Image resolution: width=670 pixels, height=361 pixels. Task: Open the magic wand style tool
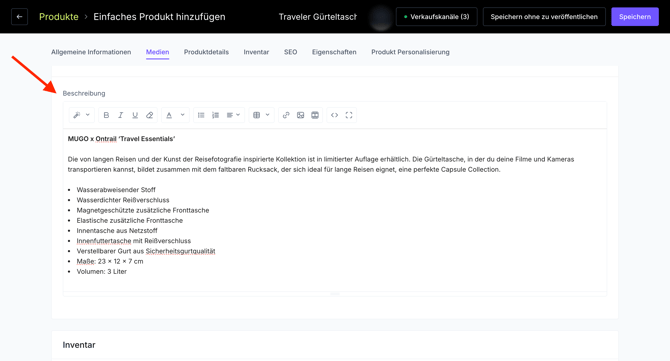click(x=77, y=115)
